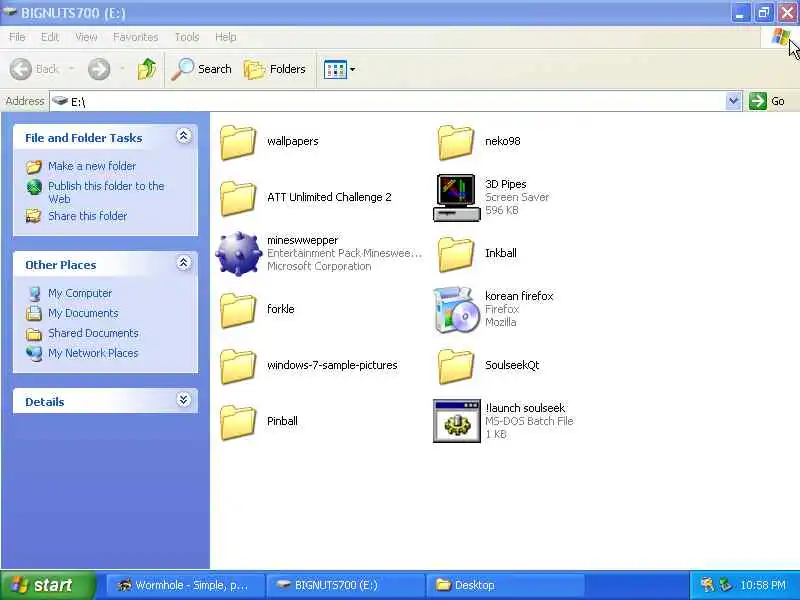Switch to Desktop taskbar window

(505, 585)
